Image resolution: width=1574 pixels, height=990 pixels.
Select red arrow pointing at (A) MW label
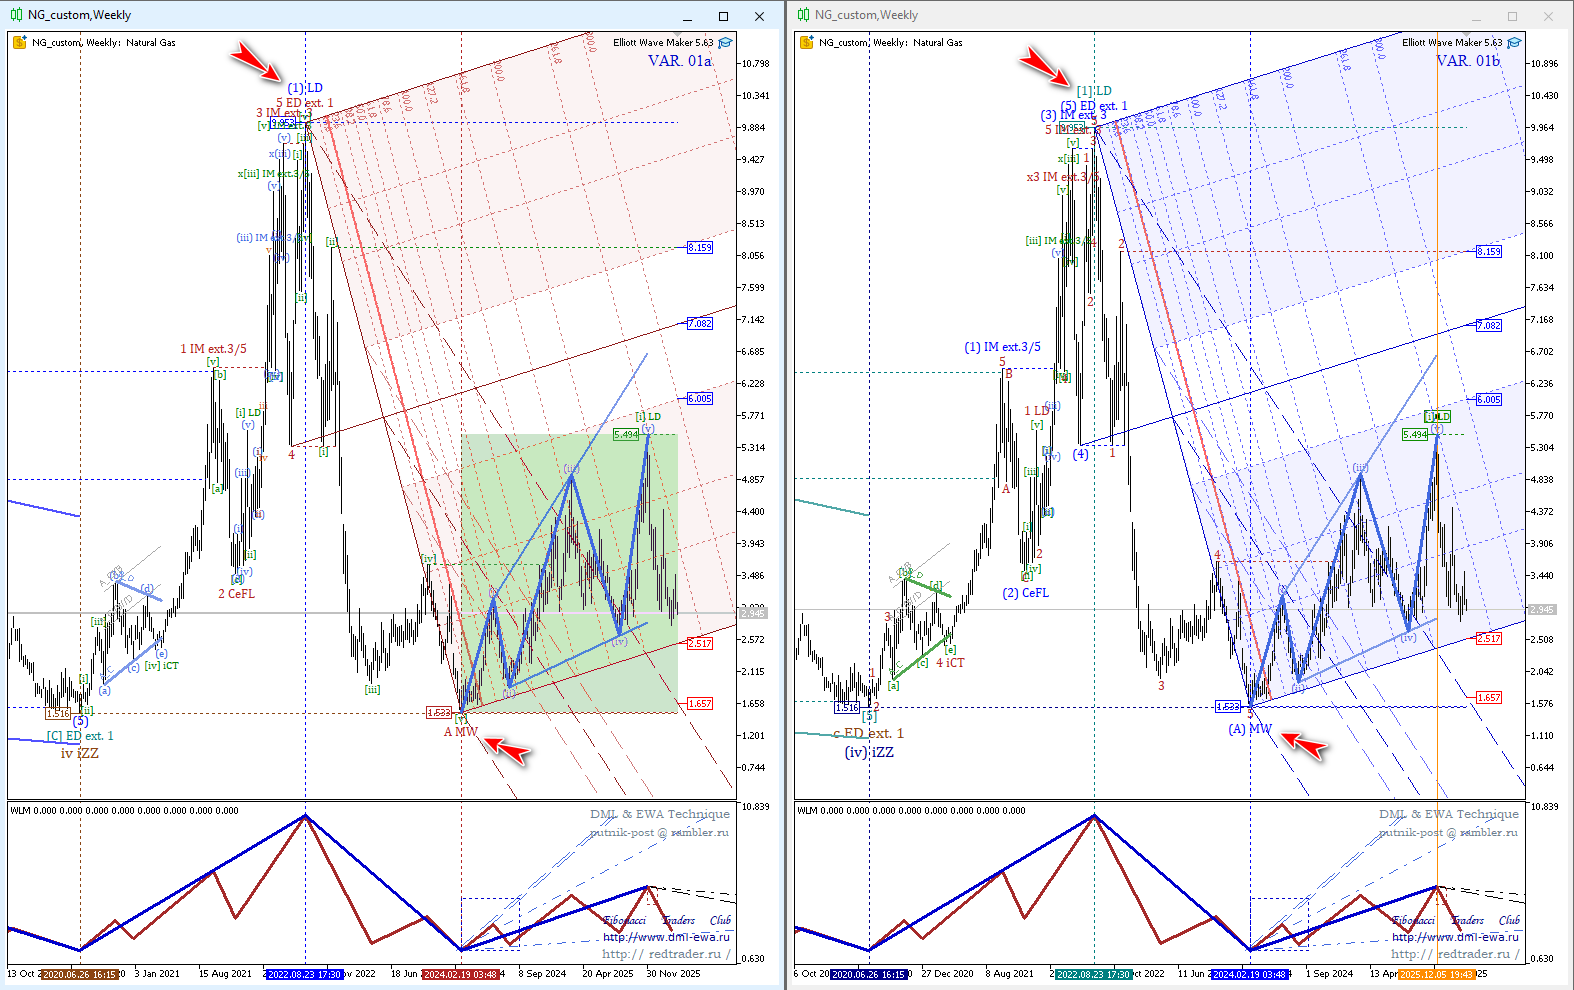(x=1303, y=745)
